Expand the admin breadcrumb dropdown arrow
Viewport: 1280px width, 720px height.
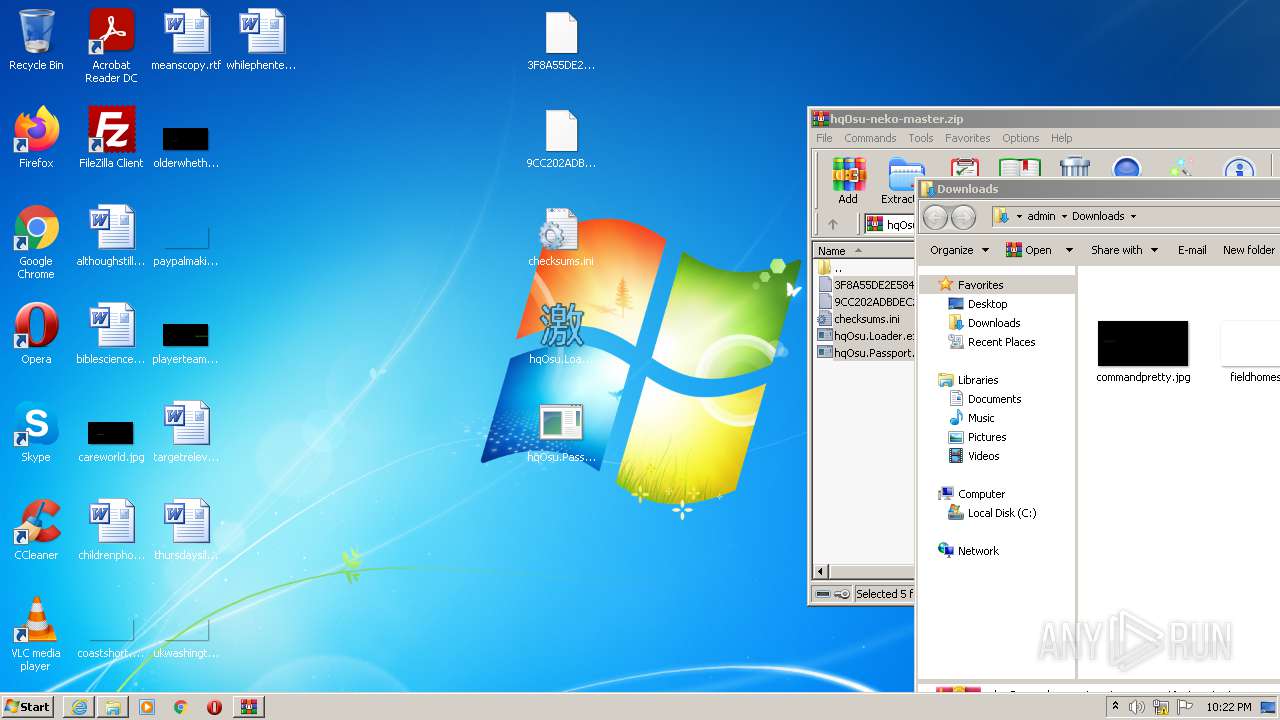tap(1064, 216)
